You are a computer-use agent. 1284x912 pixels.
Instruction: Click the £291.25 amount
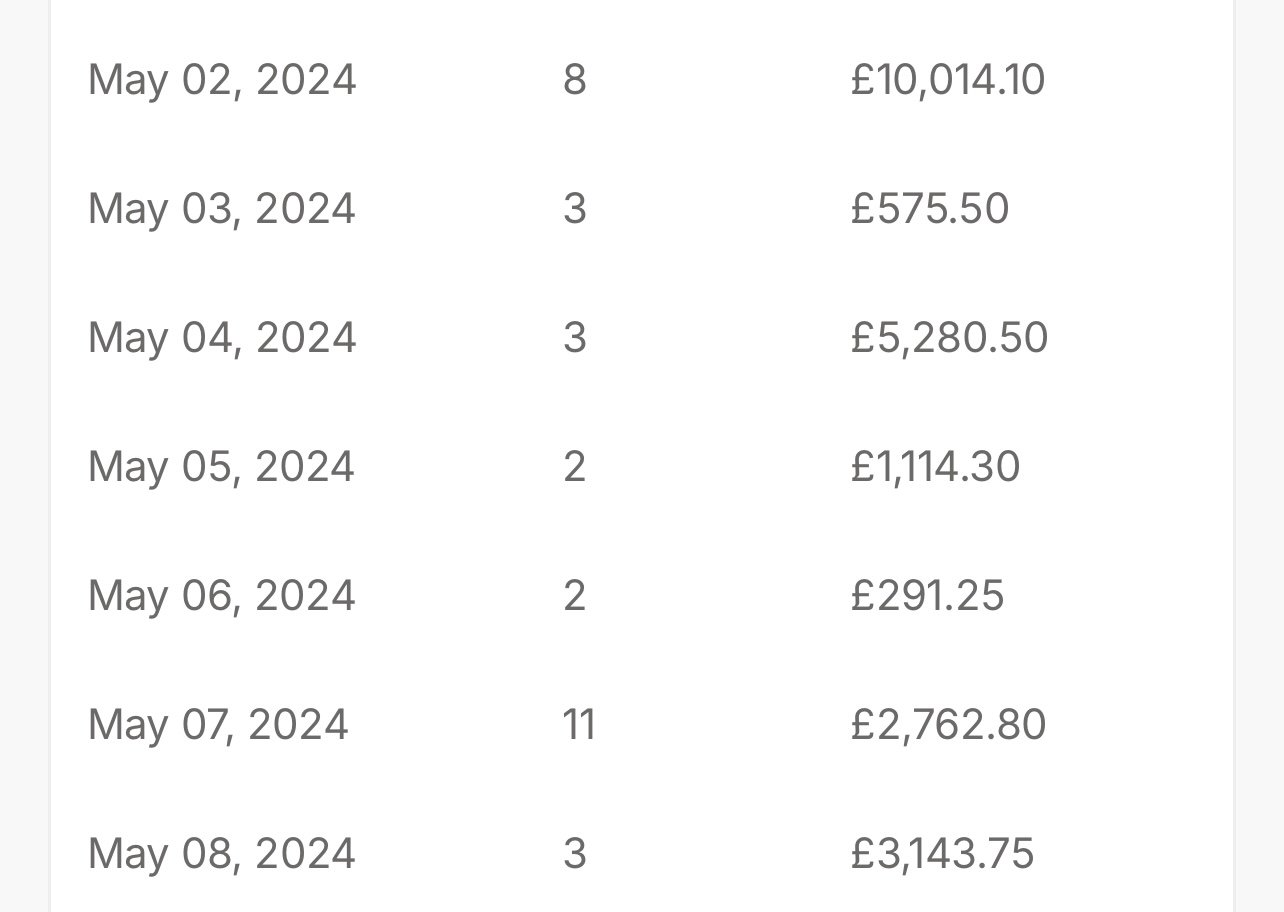click(x=927, y=596)
